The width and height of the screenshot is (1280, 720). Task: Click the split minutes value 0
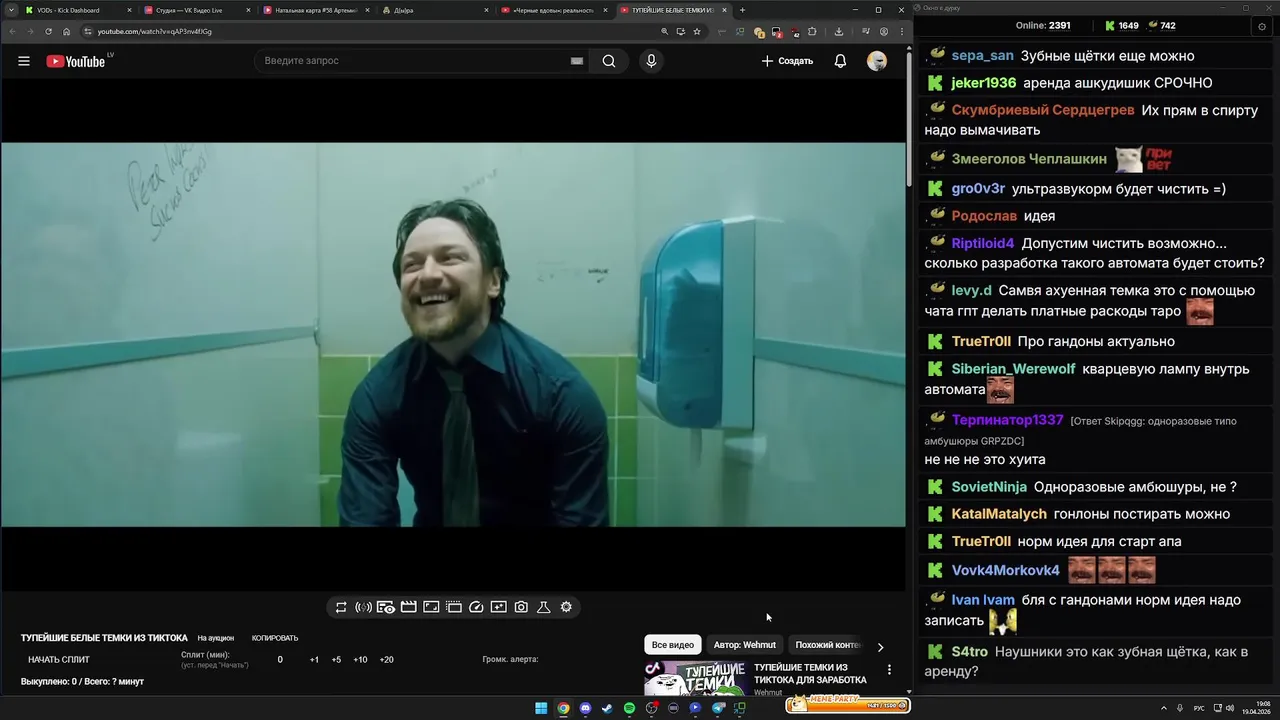[x=280, y=660]
